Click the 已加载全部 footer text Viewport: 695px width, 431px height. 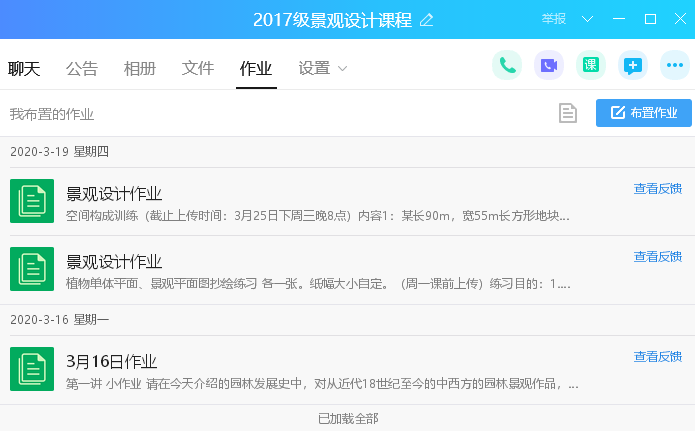click(348, 419)
